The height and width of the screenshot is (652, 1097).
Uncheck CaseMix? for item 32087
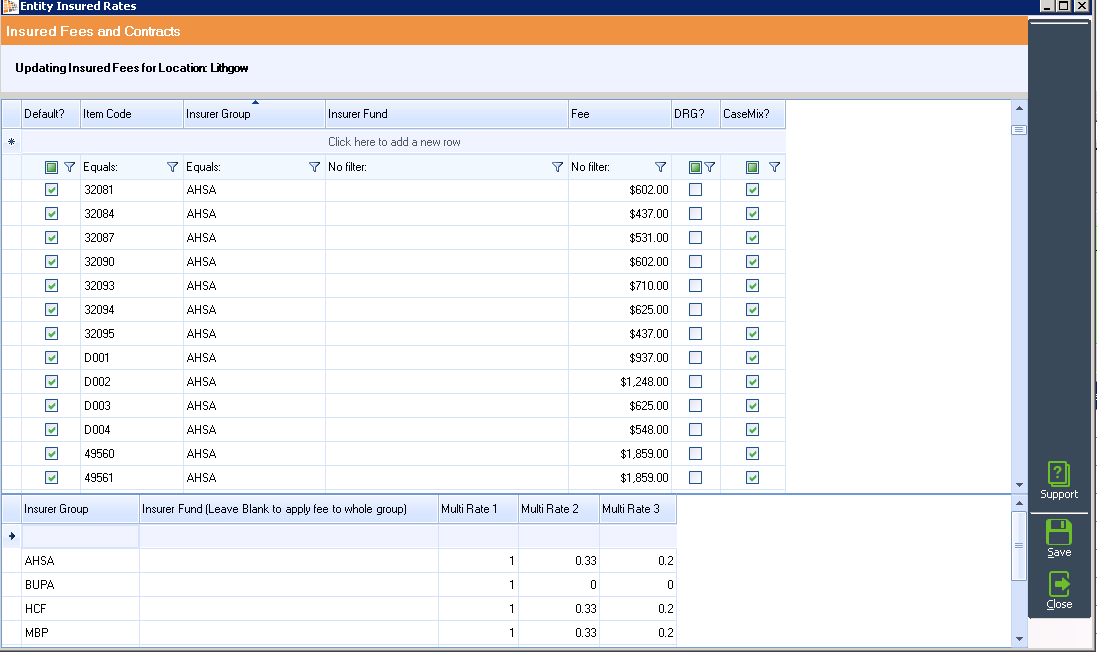[752, 238]
